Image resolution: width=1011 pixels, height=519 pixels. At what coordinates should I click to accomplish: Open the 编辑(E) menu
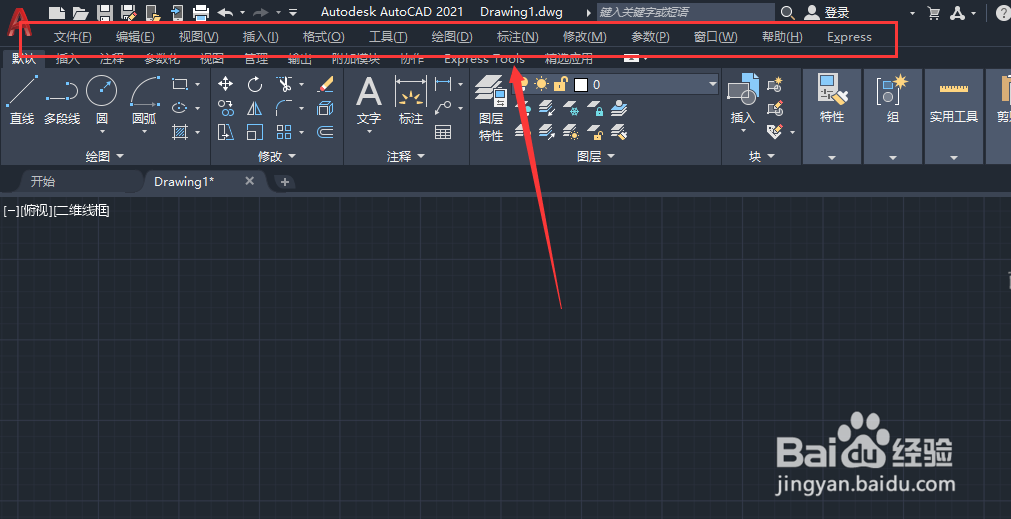point(135,37)
